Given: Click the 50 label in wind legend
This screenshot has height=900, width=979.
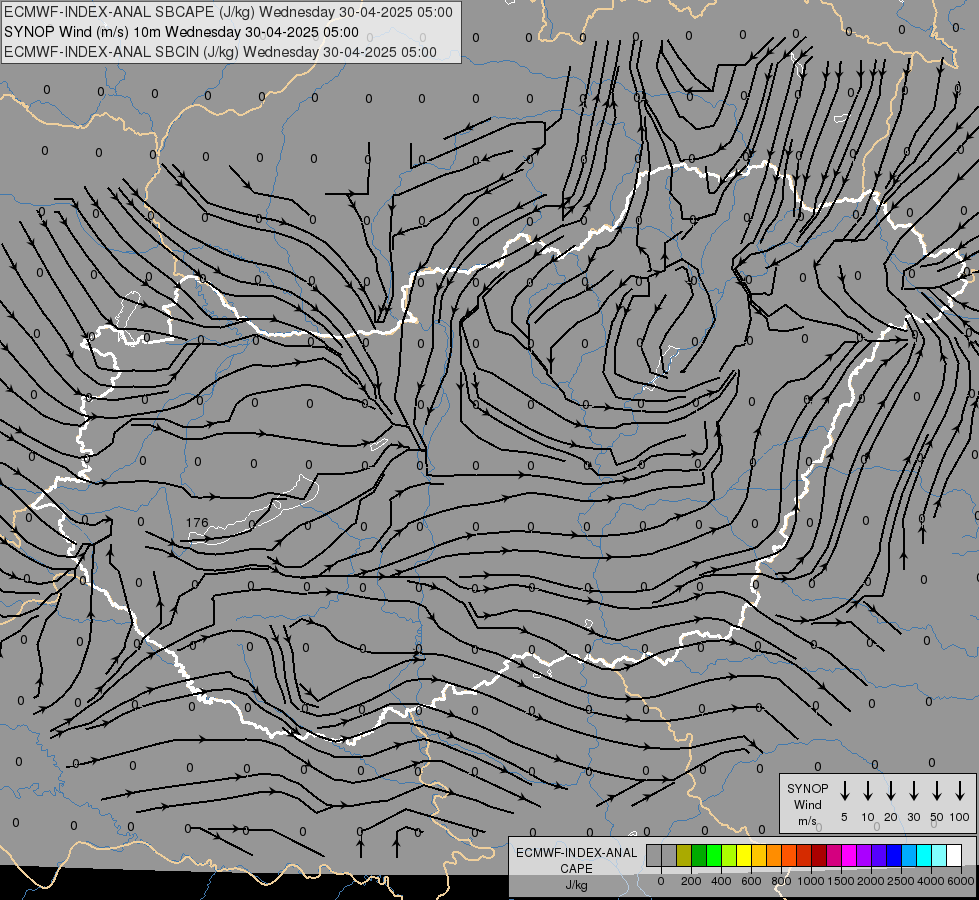Looking at the screenshot, I should click(937, 817).
